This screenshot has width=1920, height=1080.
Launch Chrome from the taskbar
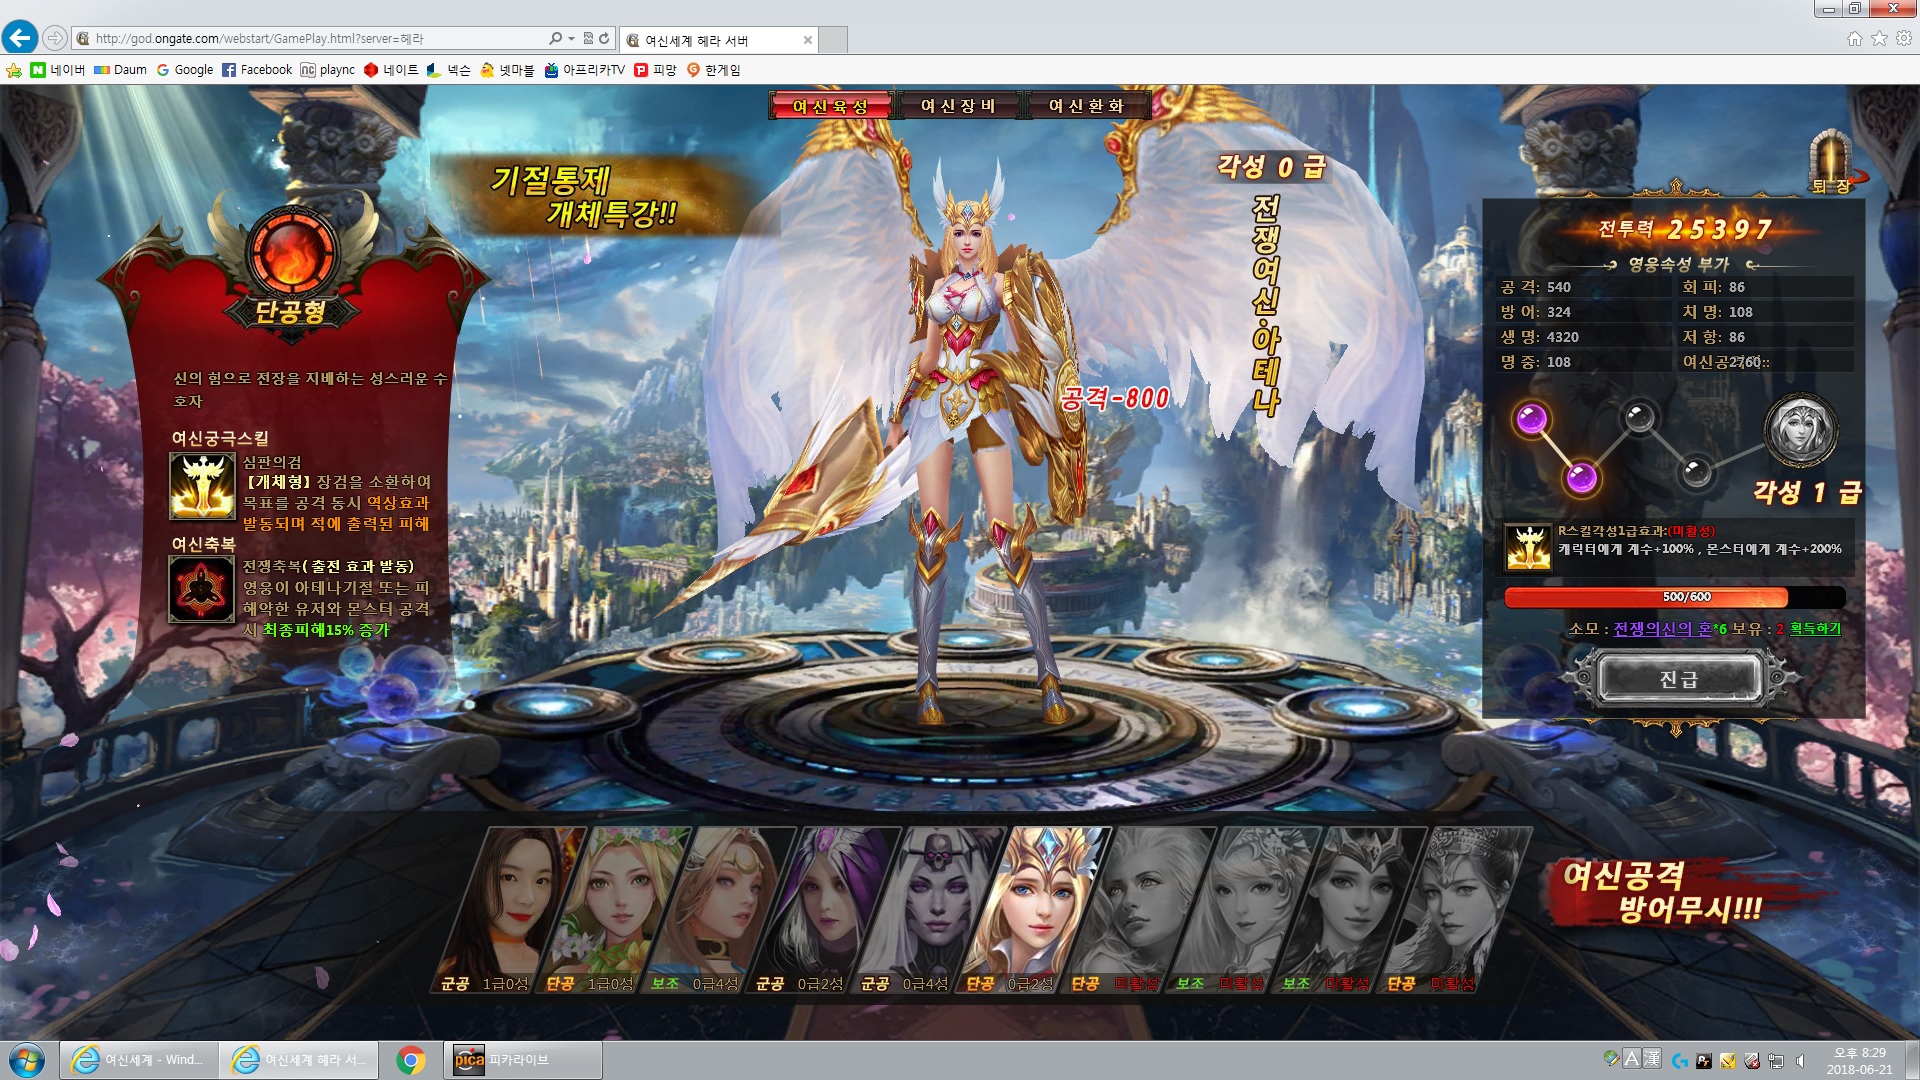click(x=410, y=1060)
